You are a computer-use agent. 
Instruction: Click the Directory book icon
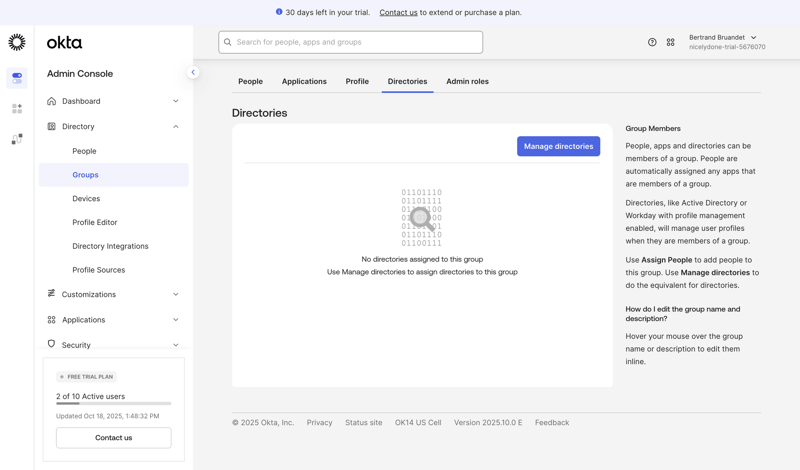pyautogui.click(x=52, y=126)
